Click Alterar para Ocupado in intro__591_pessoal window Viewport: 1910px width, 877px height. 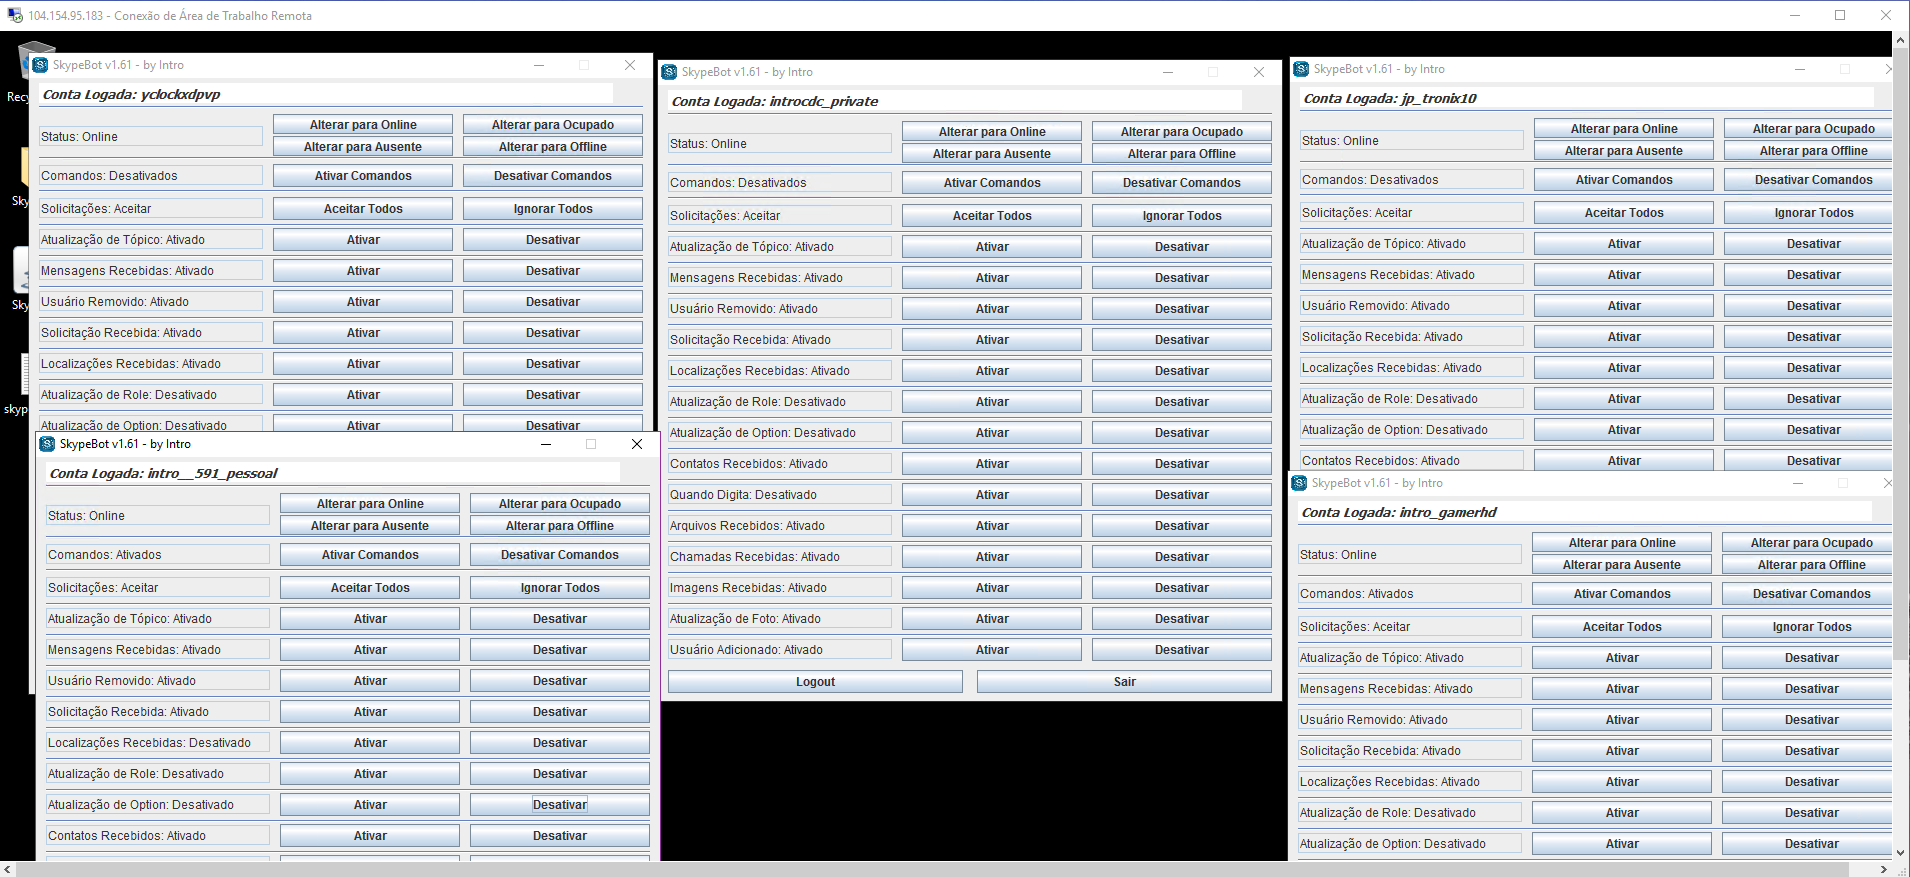[560, 504]
